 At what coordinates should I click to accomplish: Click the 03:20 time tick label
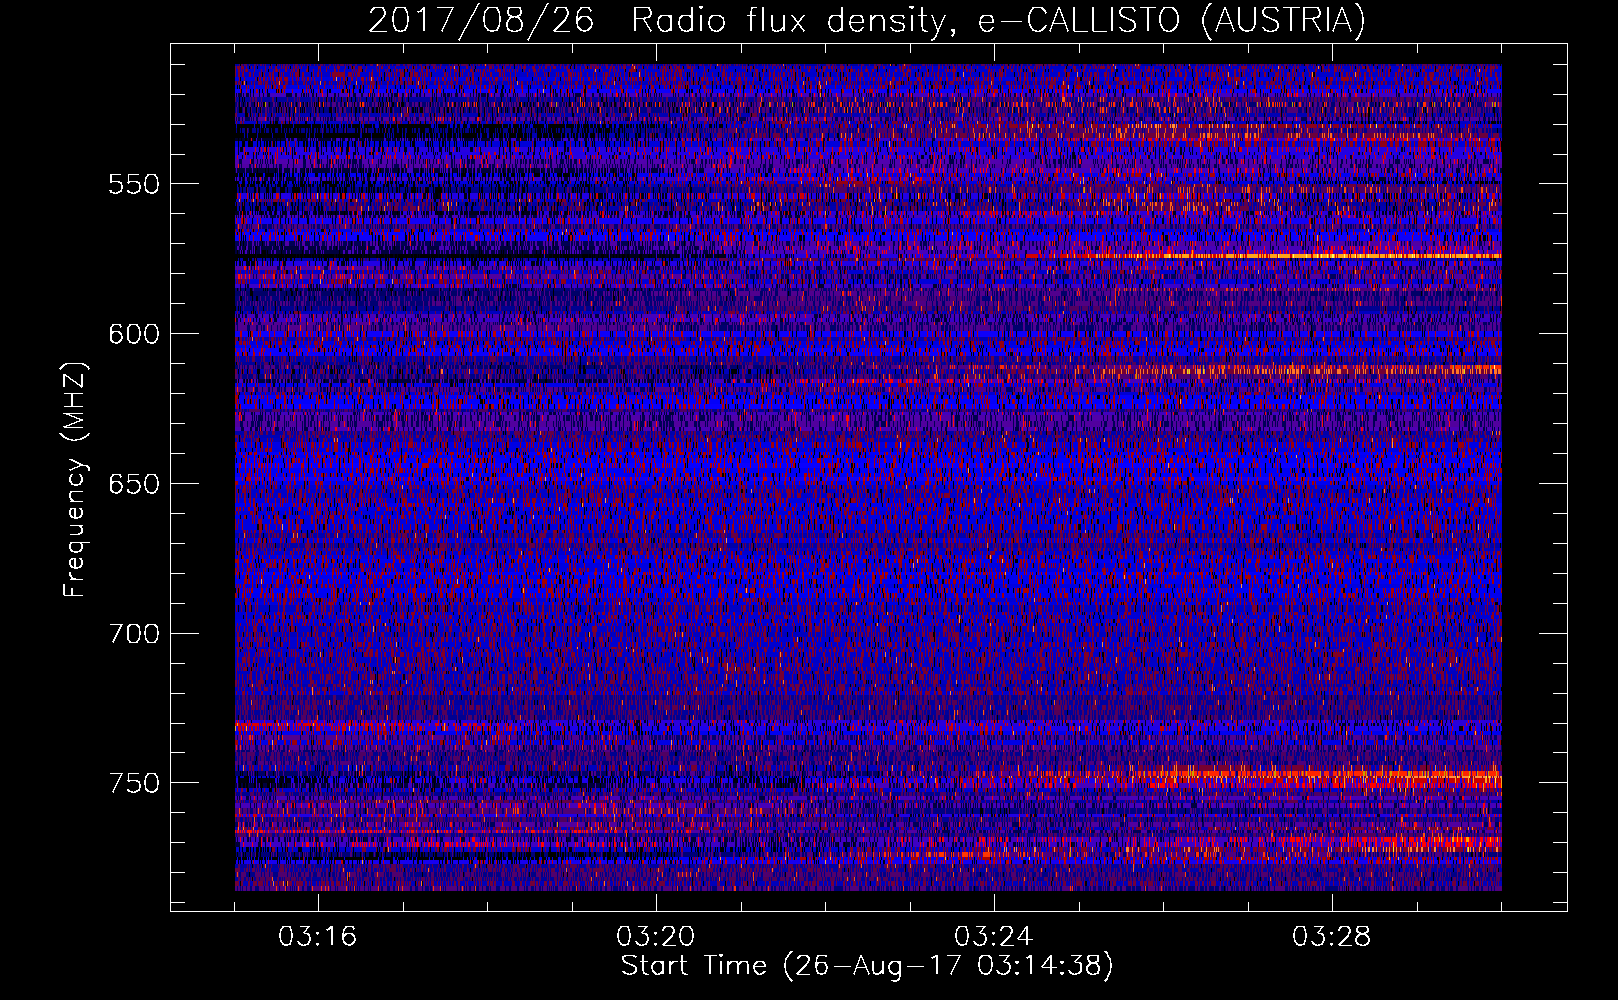[x=656, y=937]
